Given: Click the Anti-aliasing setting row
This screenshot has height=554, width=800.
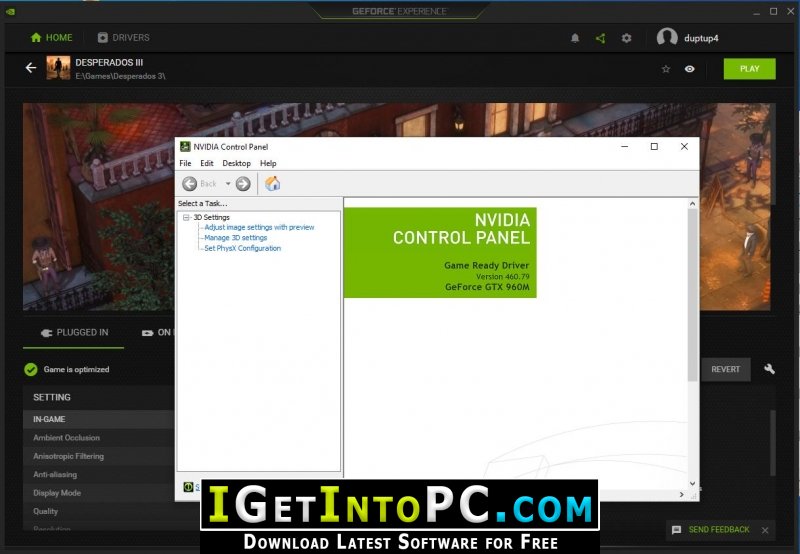Looking at the screenshot, I should point(98,474).
